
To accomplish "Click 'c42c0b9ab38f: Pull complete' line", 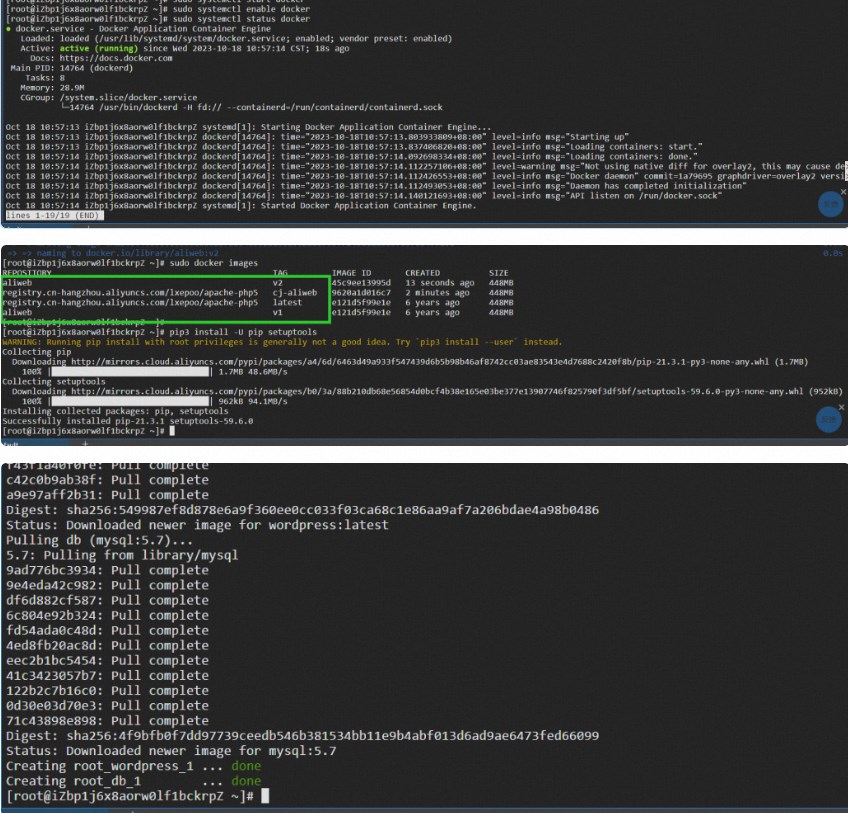I will [107, 480].
